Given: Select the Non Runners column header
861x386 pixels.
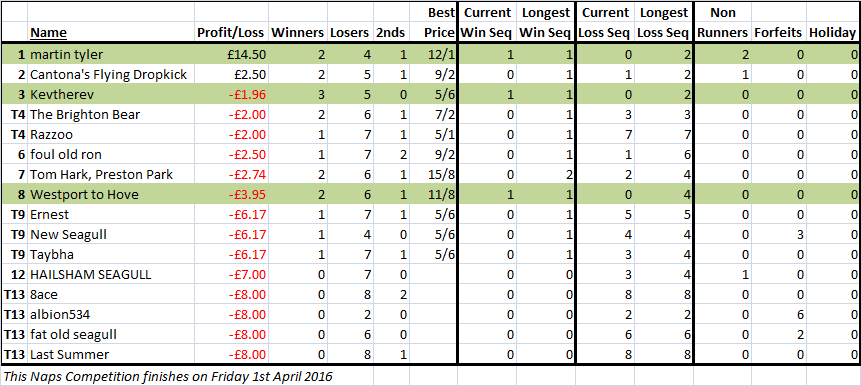Looking at the screenshot, I should click(x=723, y=23).
